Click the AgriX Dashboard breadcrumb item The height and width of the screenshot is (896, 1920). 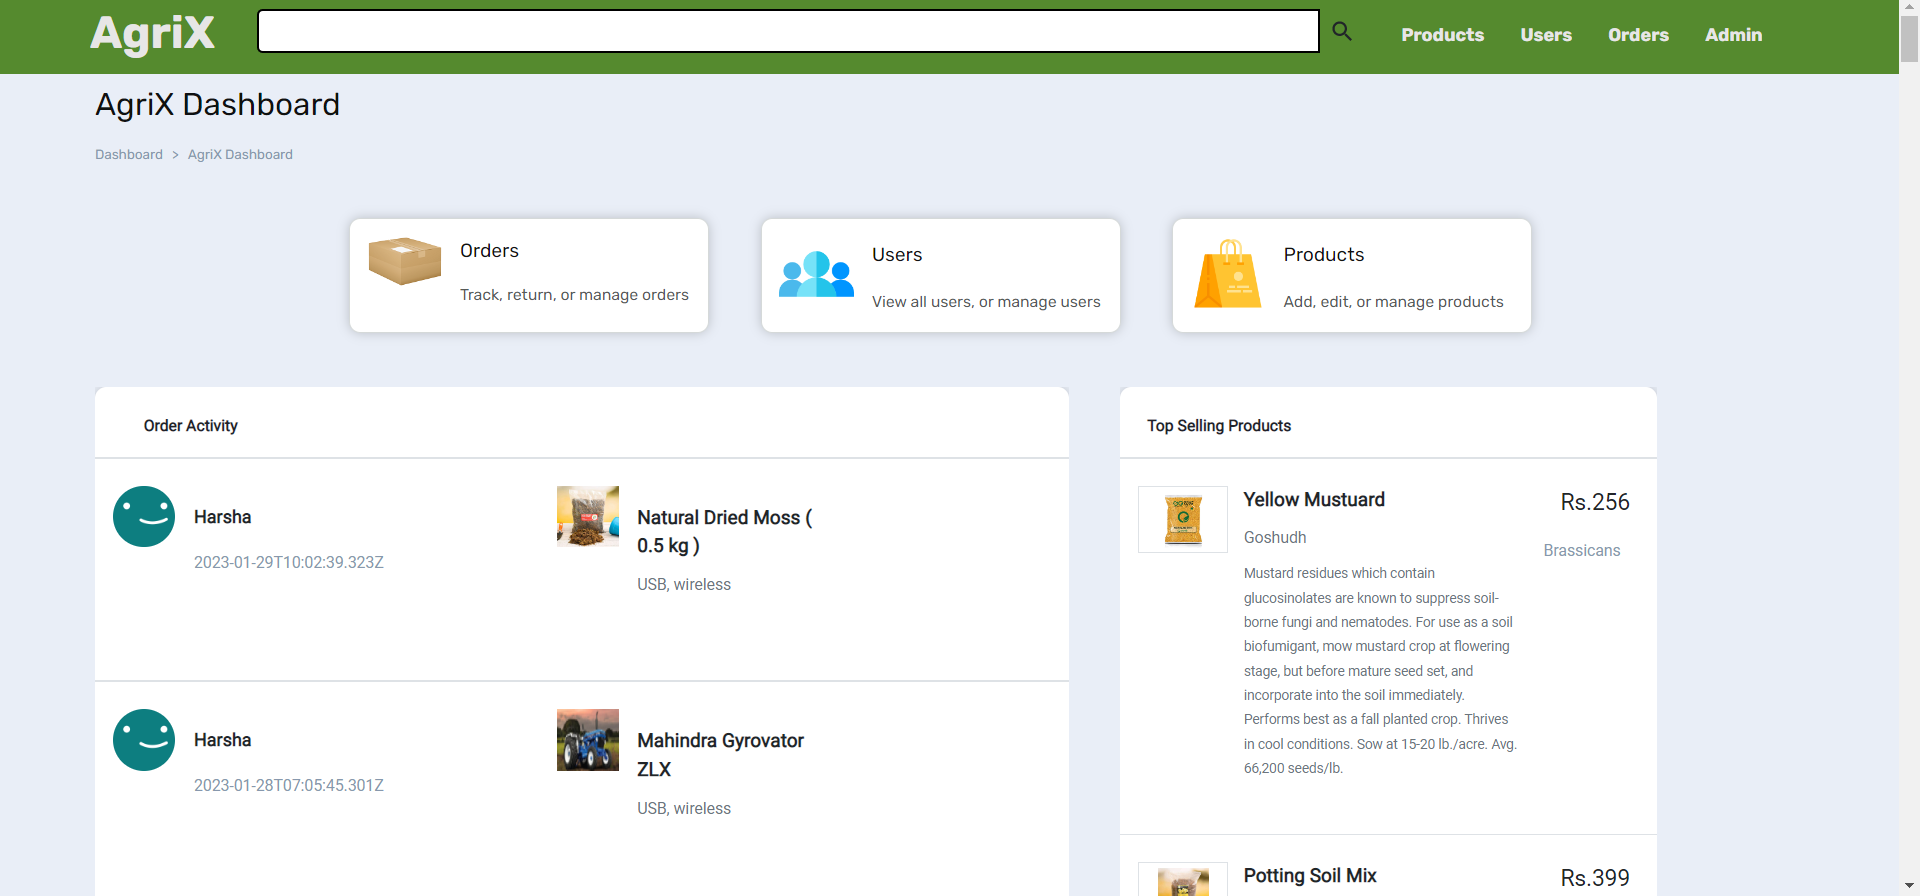click(240, 154)
